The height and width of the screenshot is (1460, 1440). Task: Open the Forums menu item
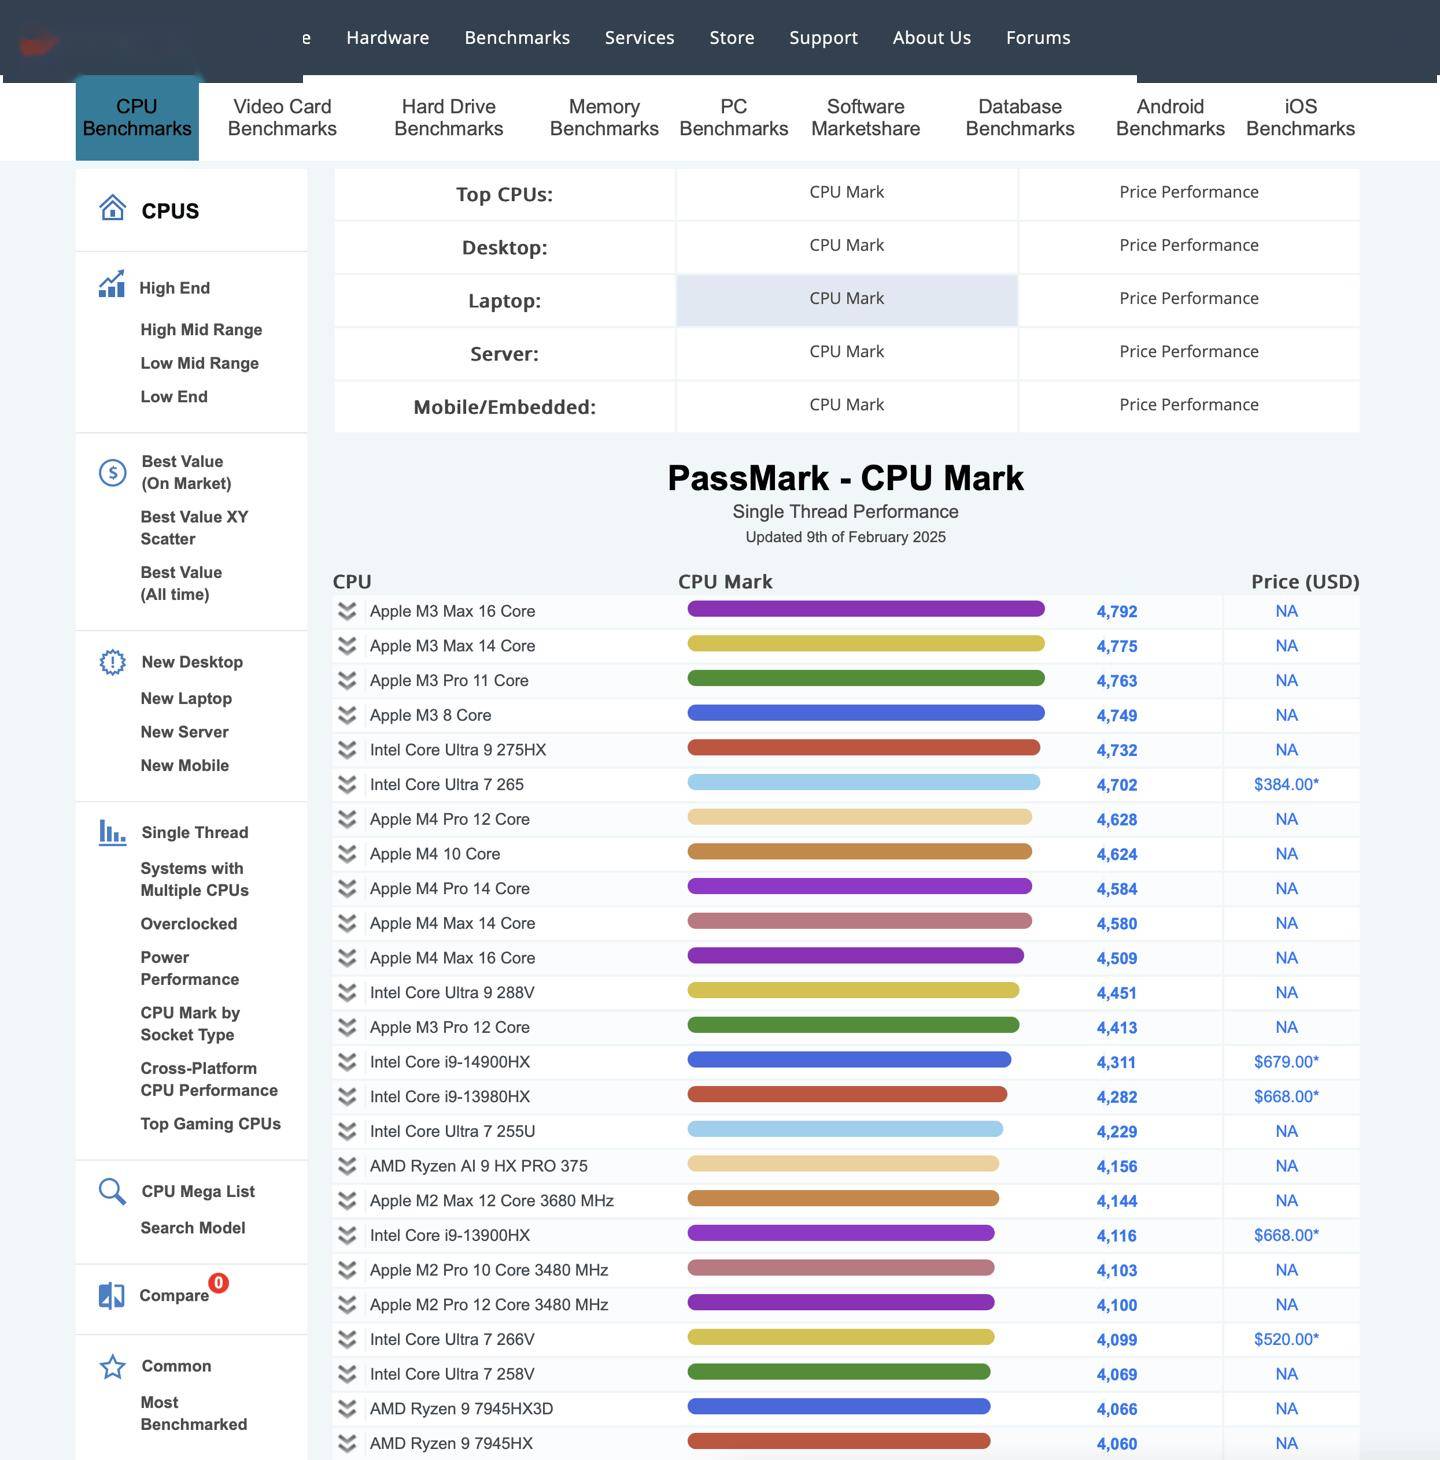click(1038, 38)
